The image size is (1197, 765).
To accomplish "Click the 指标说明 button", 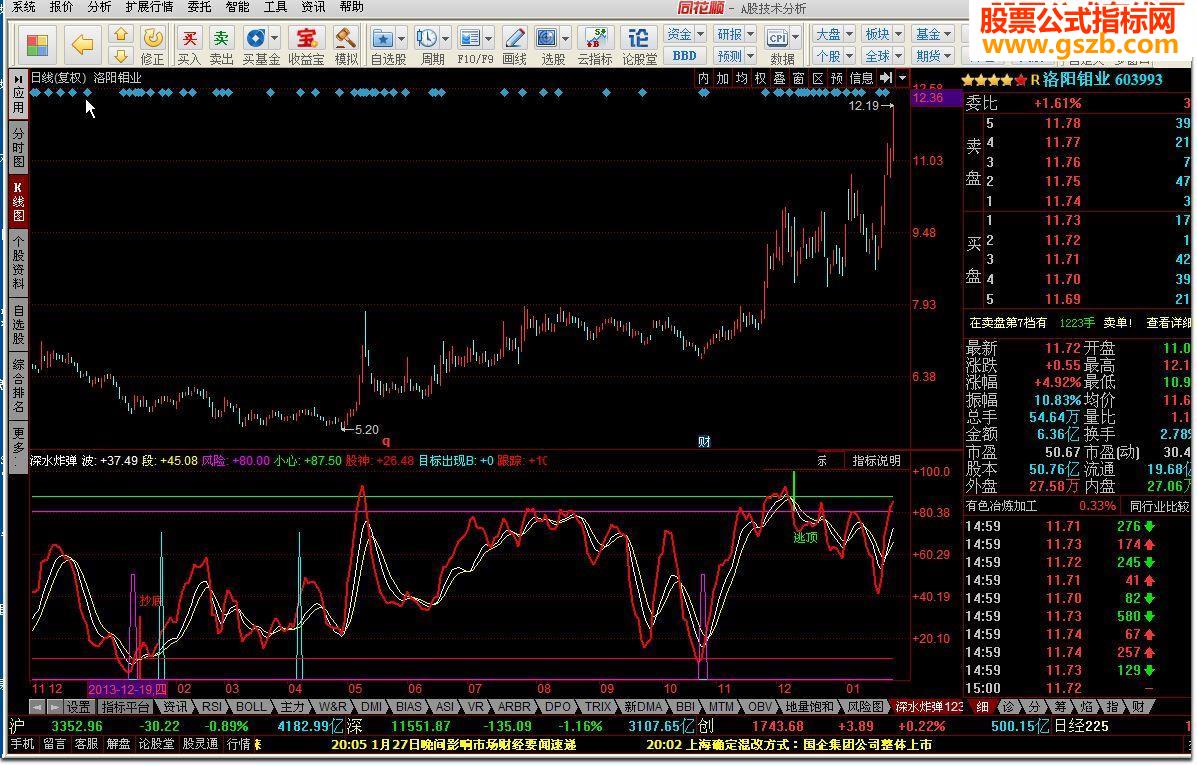I will point(876,460).
